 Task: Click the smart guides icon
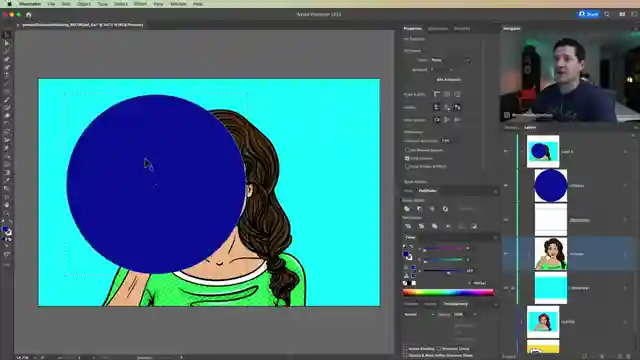coord(457,107)
